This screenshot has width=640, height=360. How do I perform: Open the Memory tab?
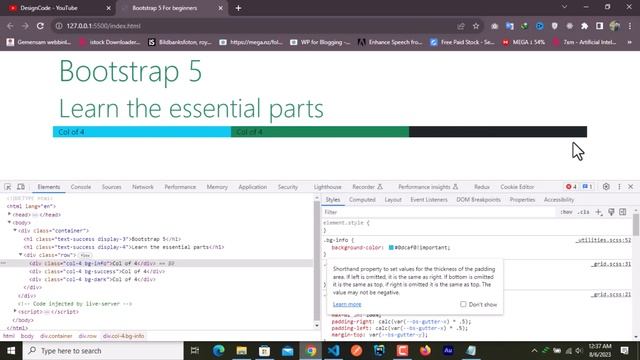pyautogui.click(x=217, y=187)
